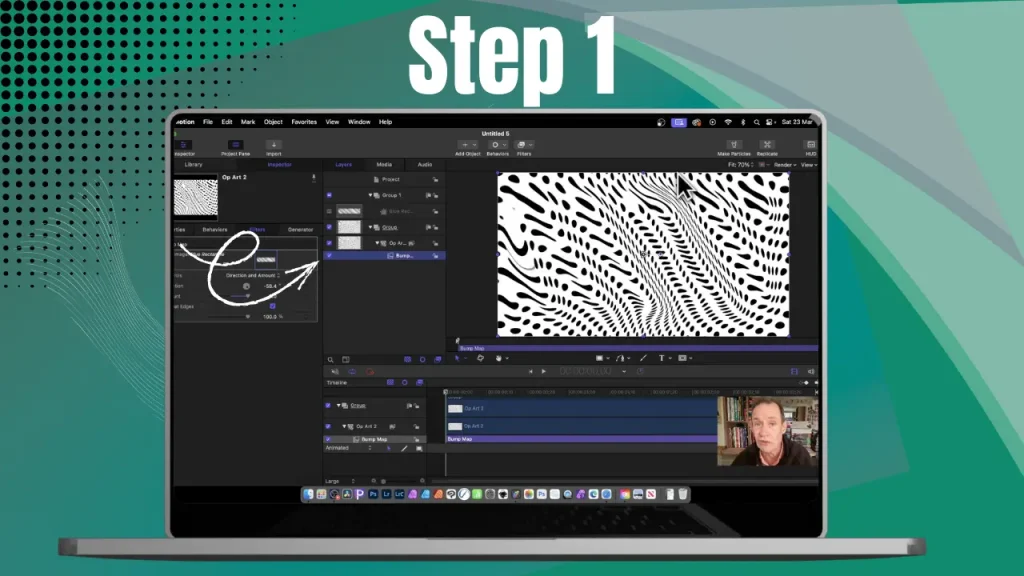Click the lock icon on Bump Map layer
Viewport: 1024px width, 576px height.
pos(435,256)
